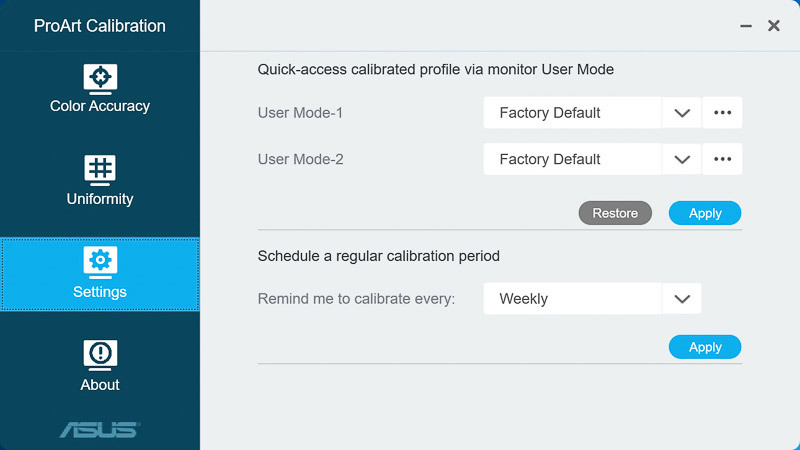Expand the User Mode-1 profile dropdown arrow
The width and height of the screenshot is (800, 450).
pyautogui.click(x=682, y=113)
